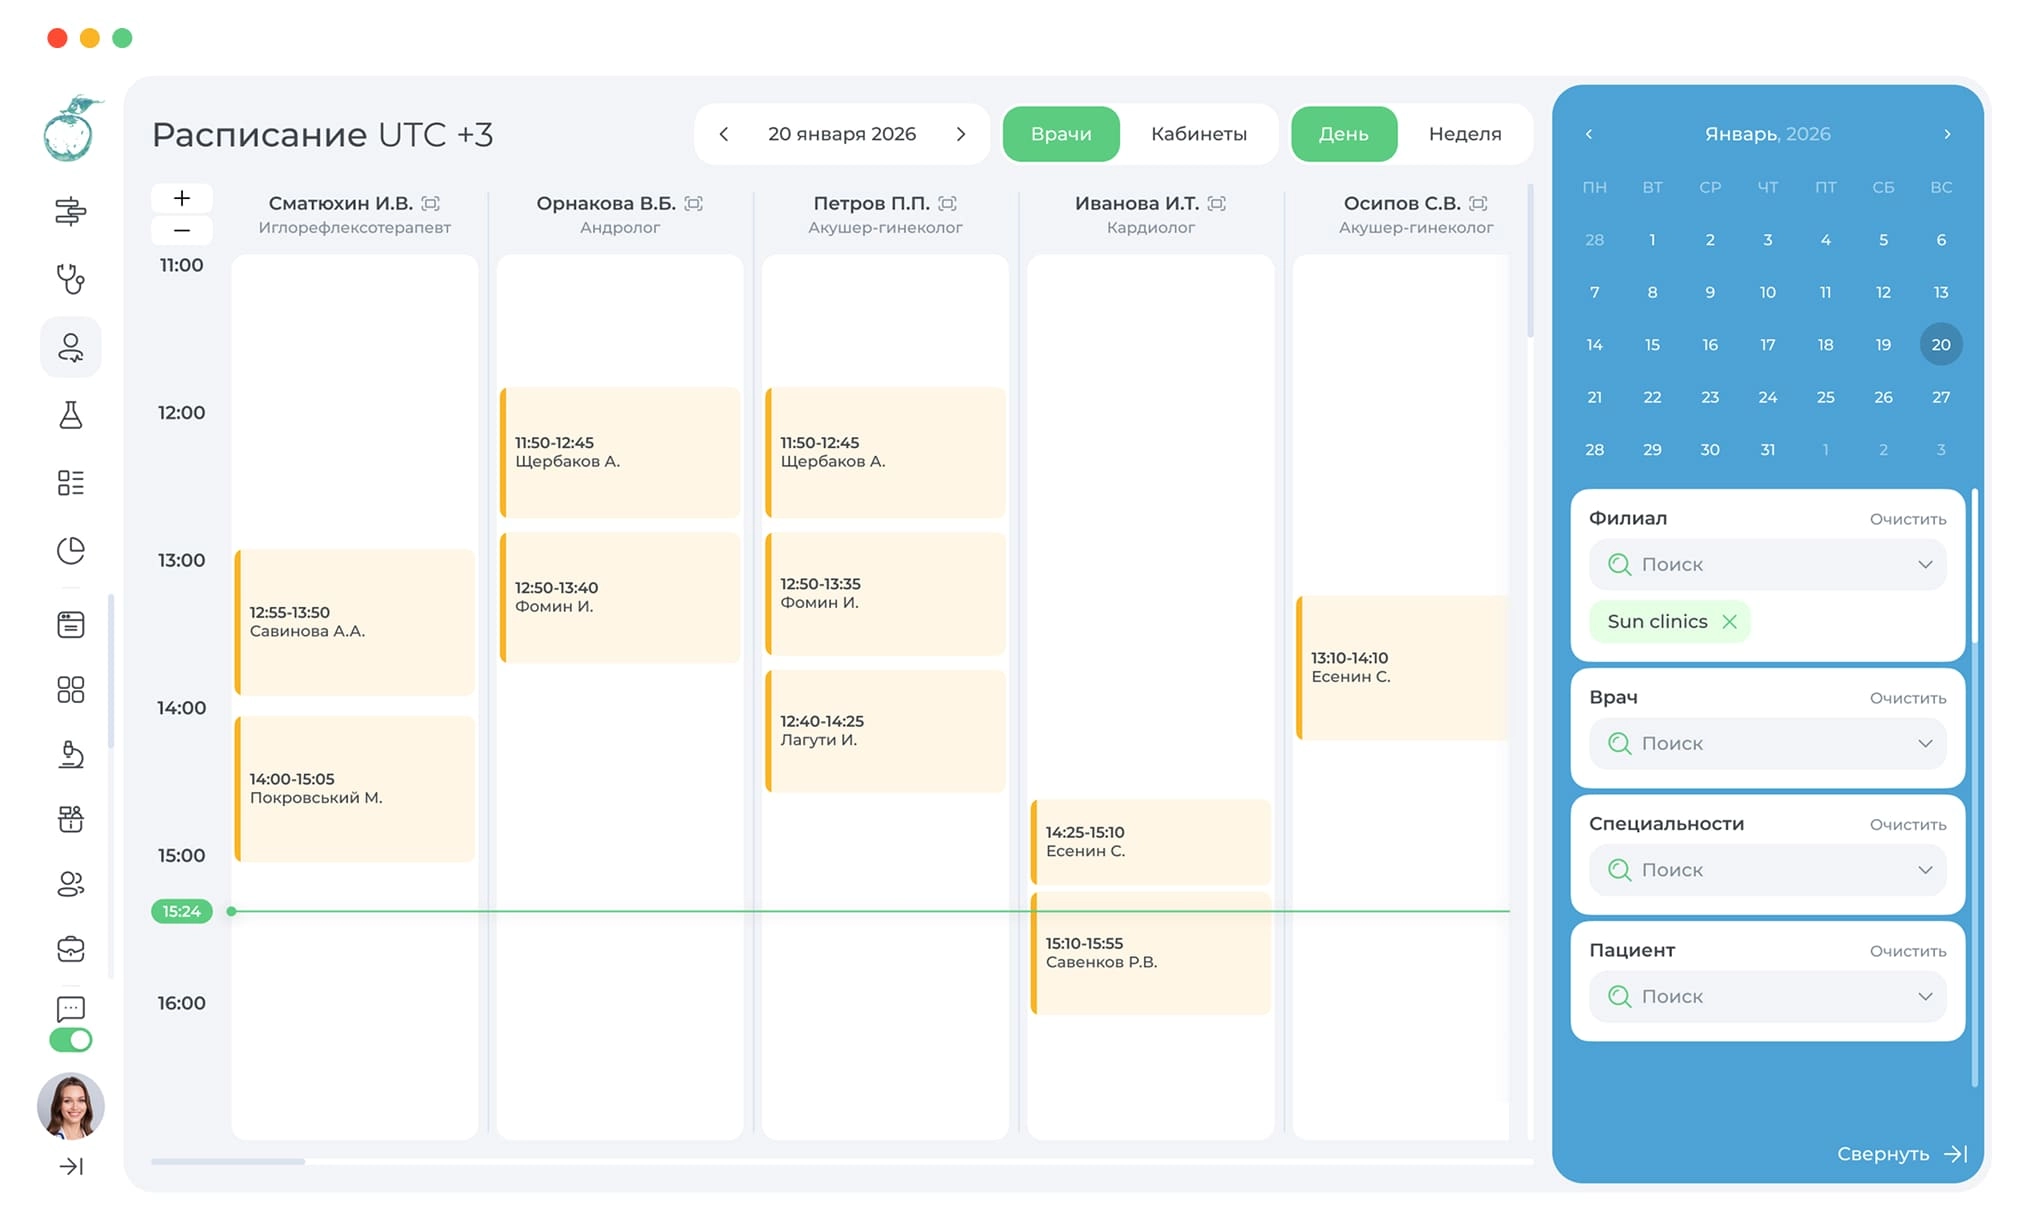Viewport: 2033px width, 1221px height.
Task: Remove the Sun clinics filter tag
Action: coord(1729,622)
